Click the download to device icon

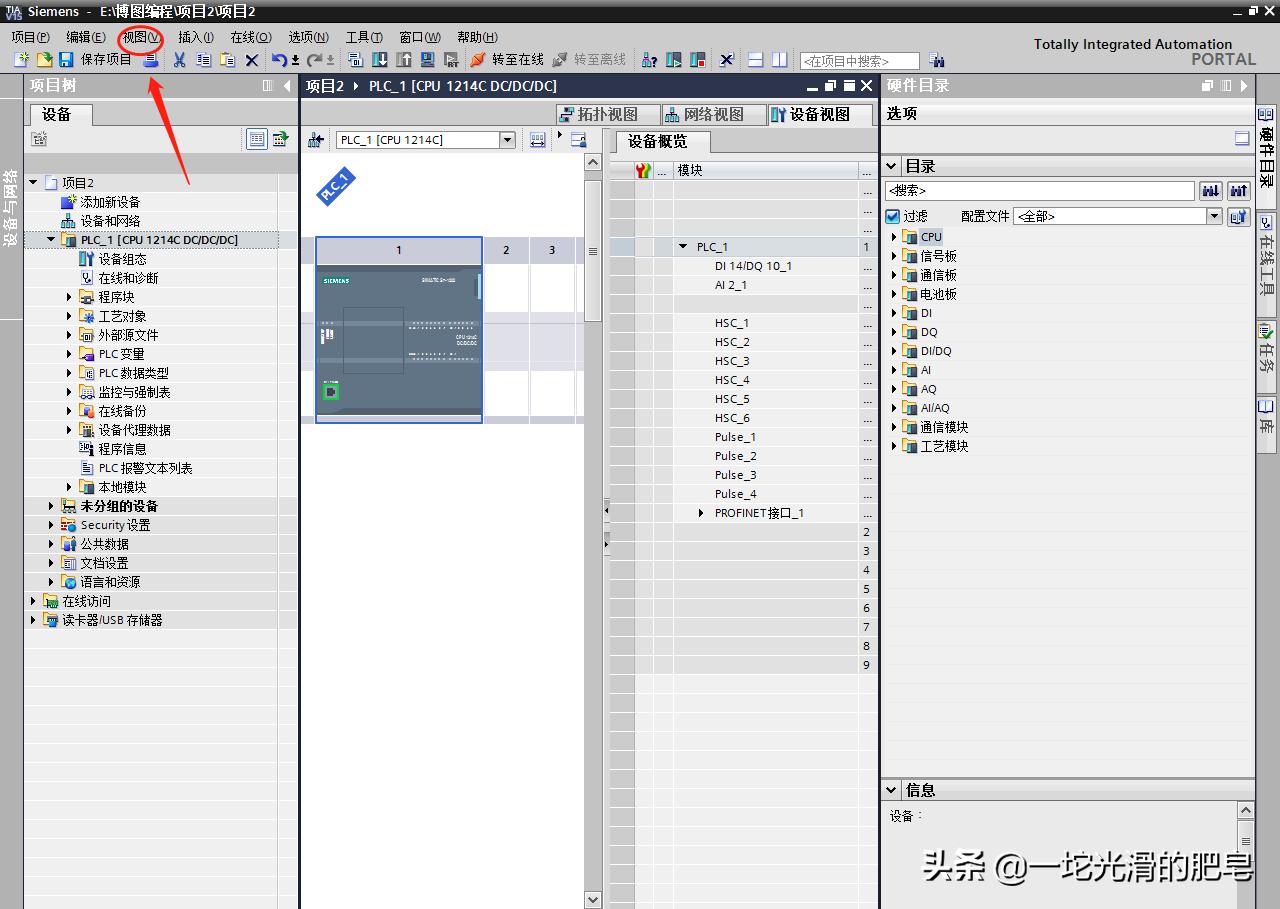tap(380, 60)
